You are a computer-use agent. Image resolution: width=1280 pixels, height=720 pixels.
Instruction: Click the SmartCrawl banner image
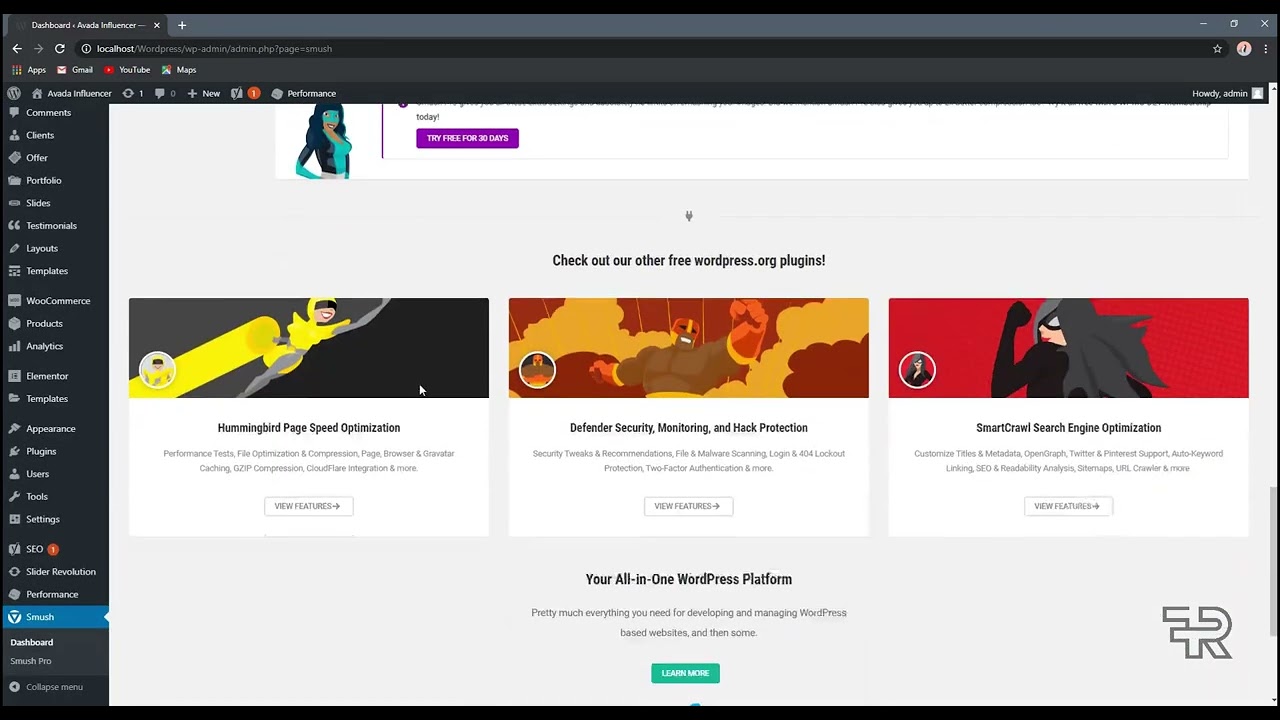coord(1069,348)
